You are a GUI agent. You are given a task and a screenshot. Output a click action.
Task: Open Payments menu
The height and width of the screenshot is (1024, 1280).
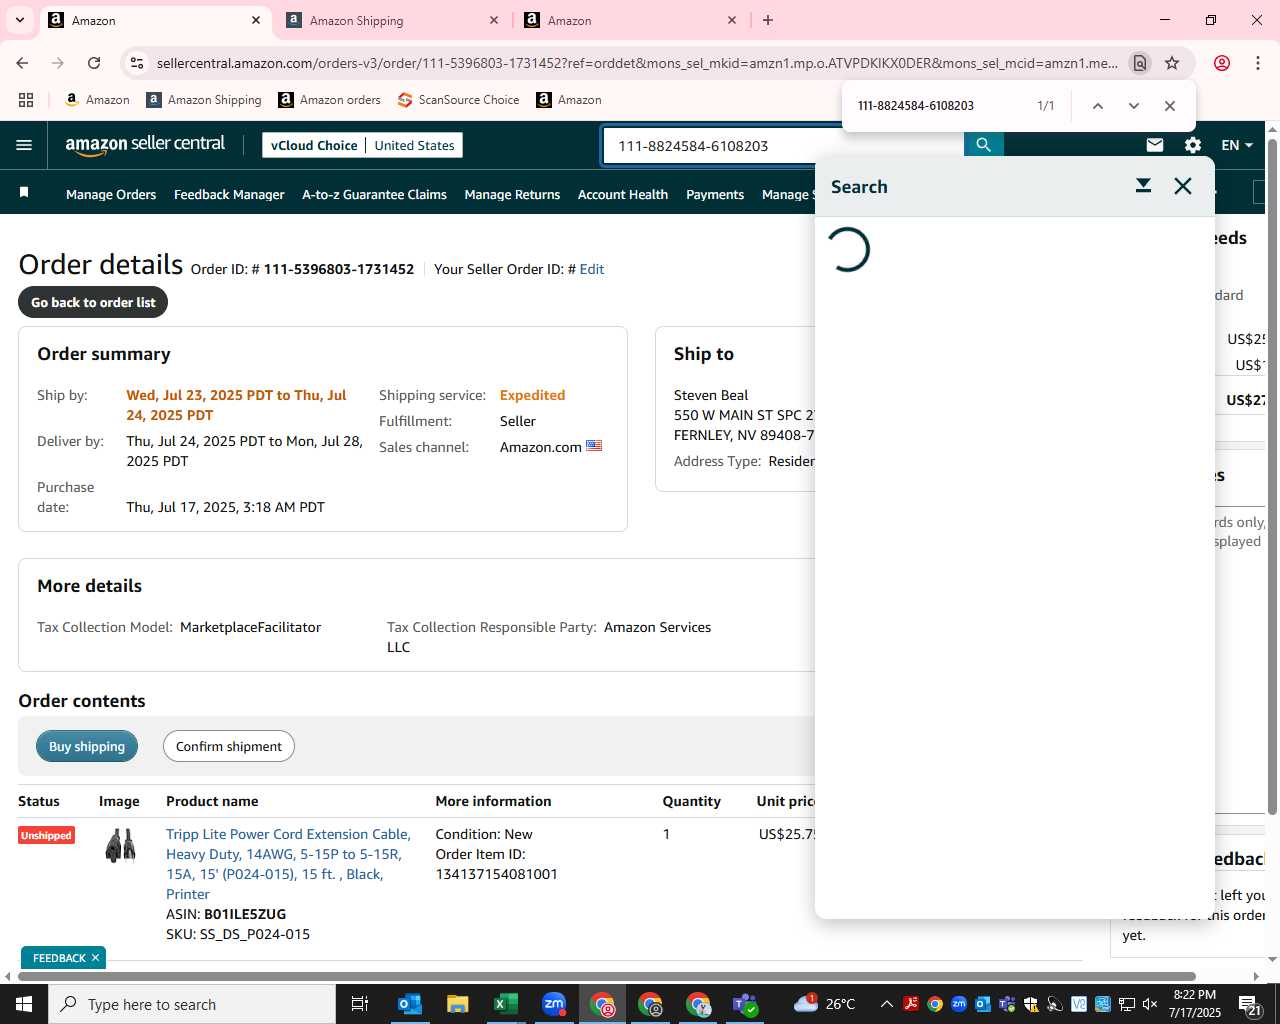tap(715, 194)
